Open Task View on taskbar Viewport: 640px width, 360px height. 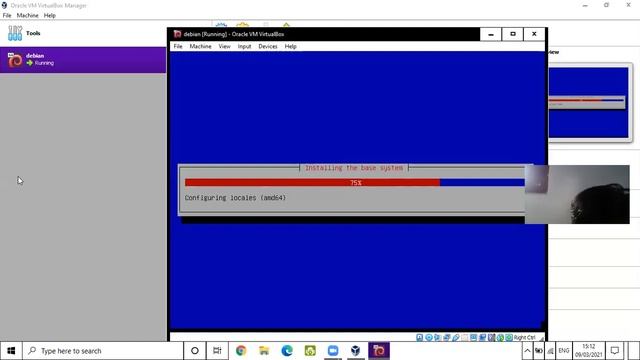tap(217, 351)
